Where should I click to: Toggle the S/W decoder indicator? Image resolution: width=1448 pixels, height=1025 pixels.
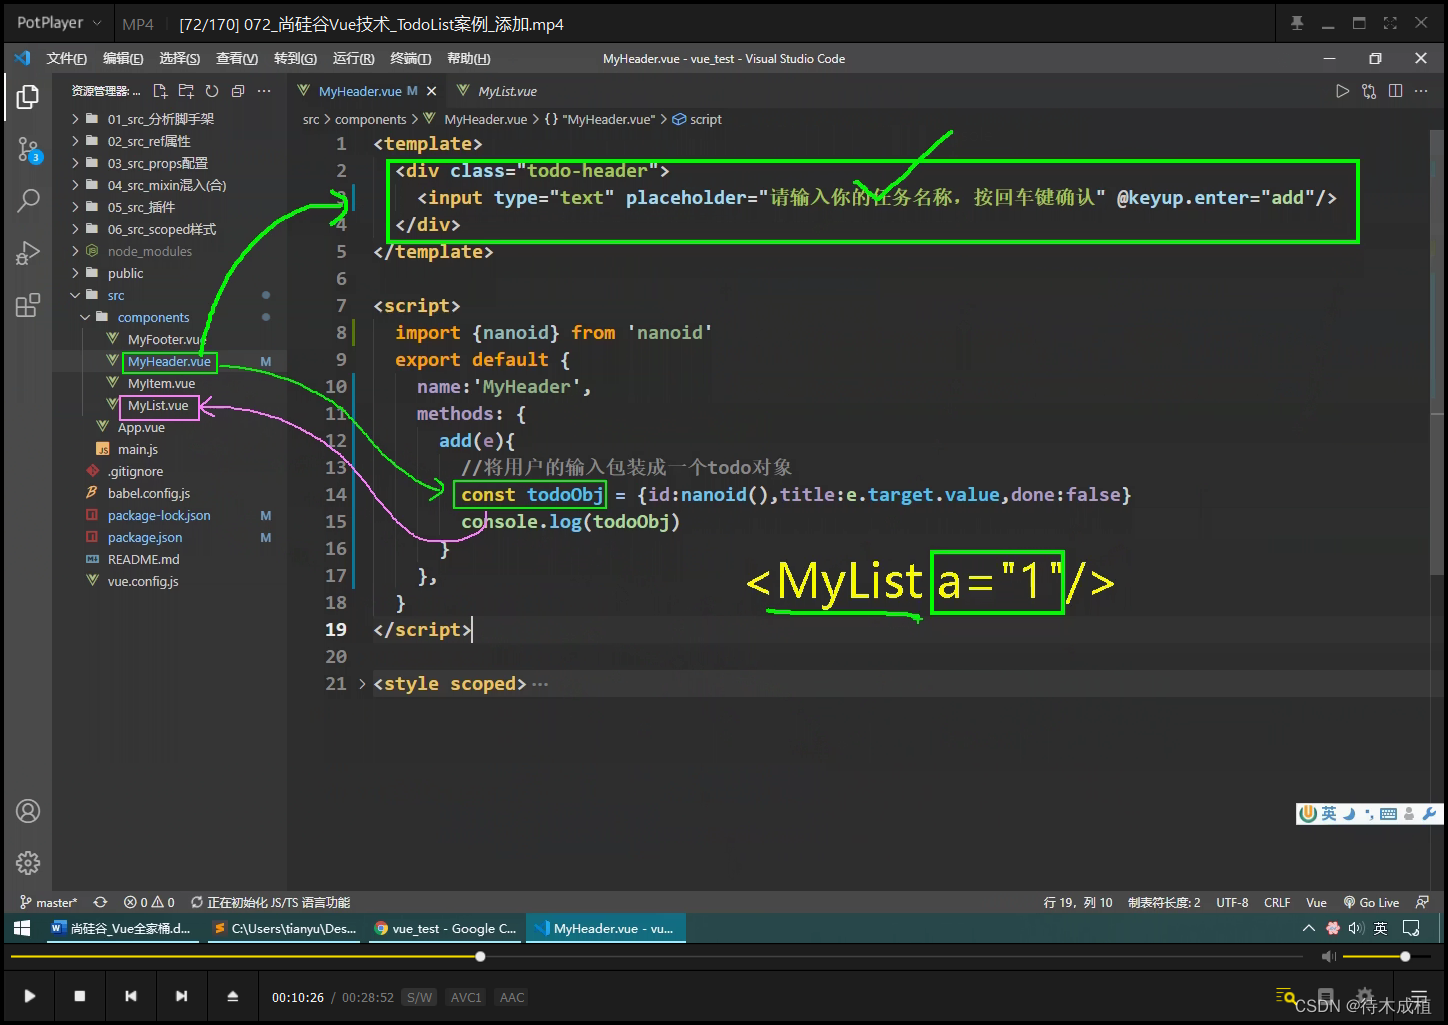point(420,997)
